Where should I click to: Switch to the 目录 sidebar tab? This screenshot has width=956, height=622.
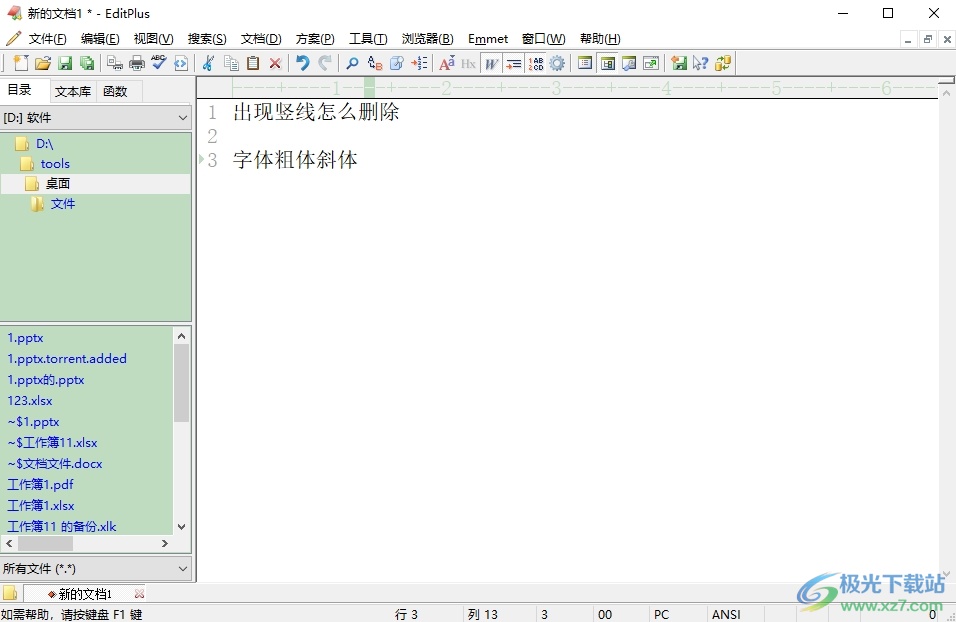(20, 90)
